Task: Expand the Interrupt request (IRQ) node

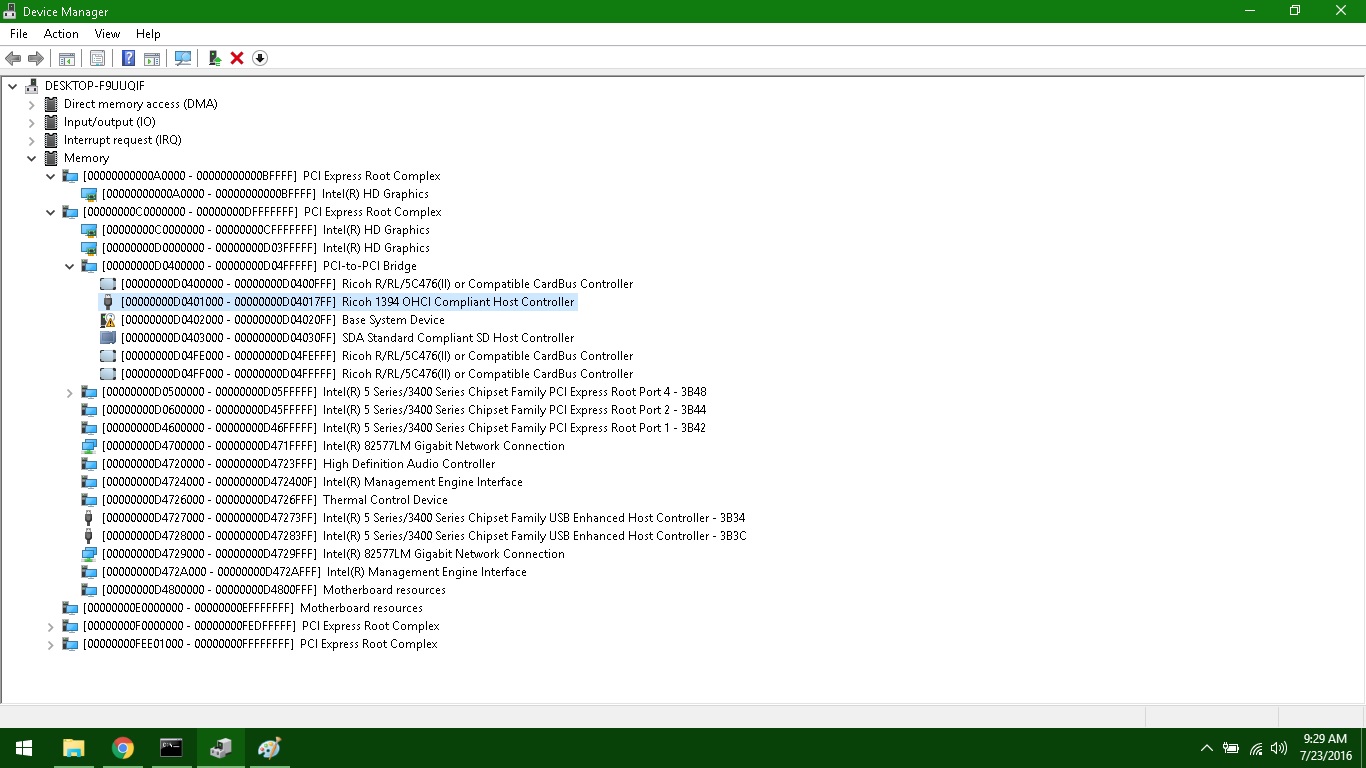Action: point(32,140)
